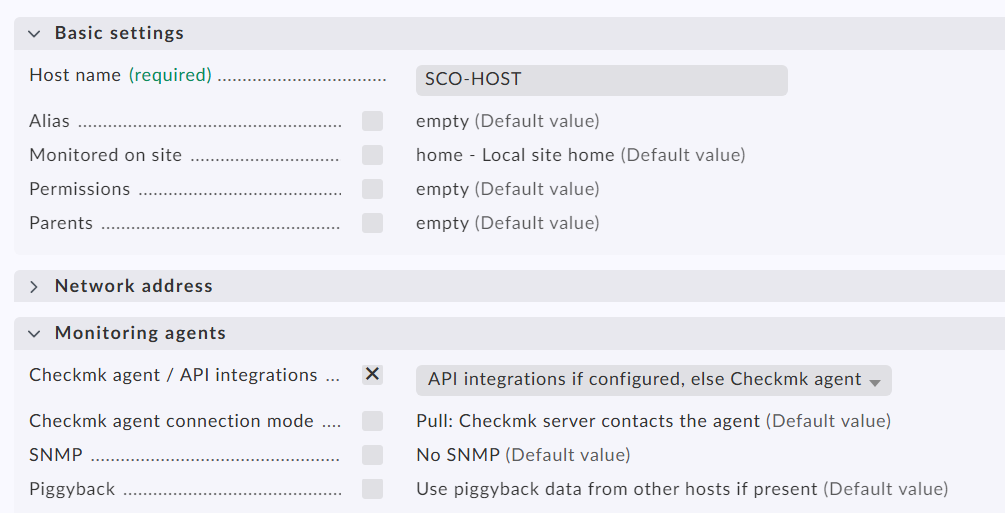The width and height of the screenshot is (1005, 513).
Task: Enable Checkmk agent connection mode checkbox
Action: (372, 421)
